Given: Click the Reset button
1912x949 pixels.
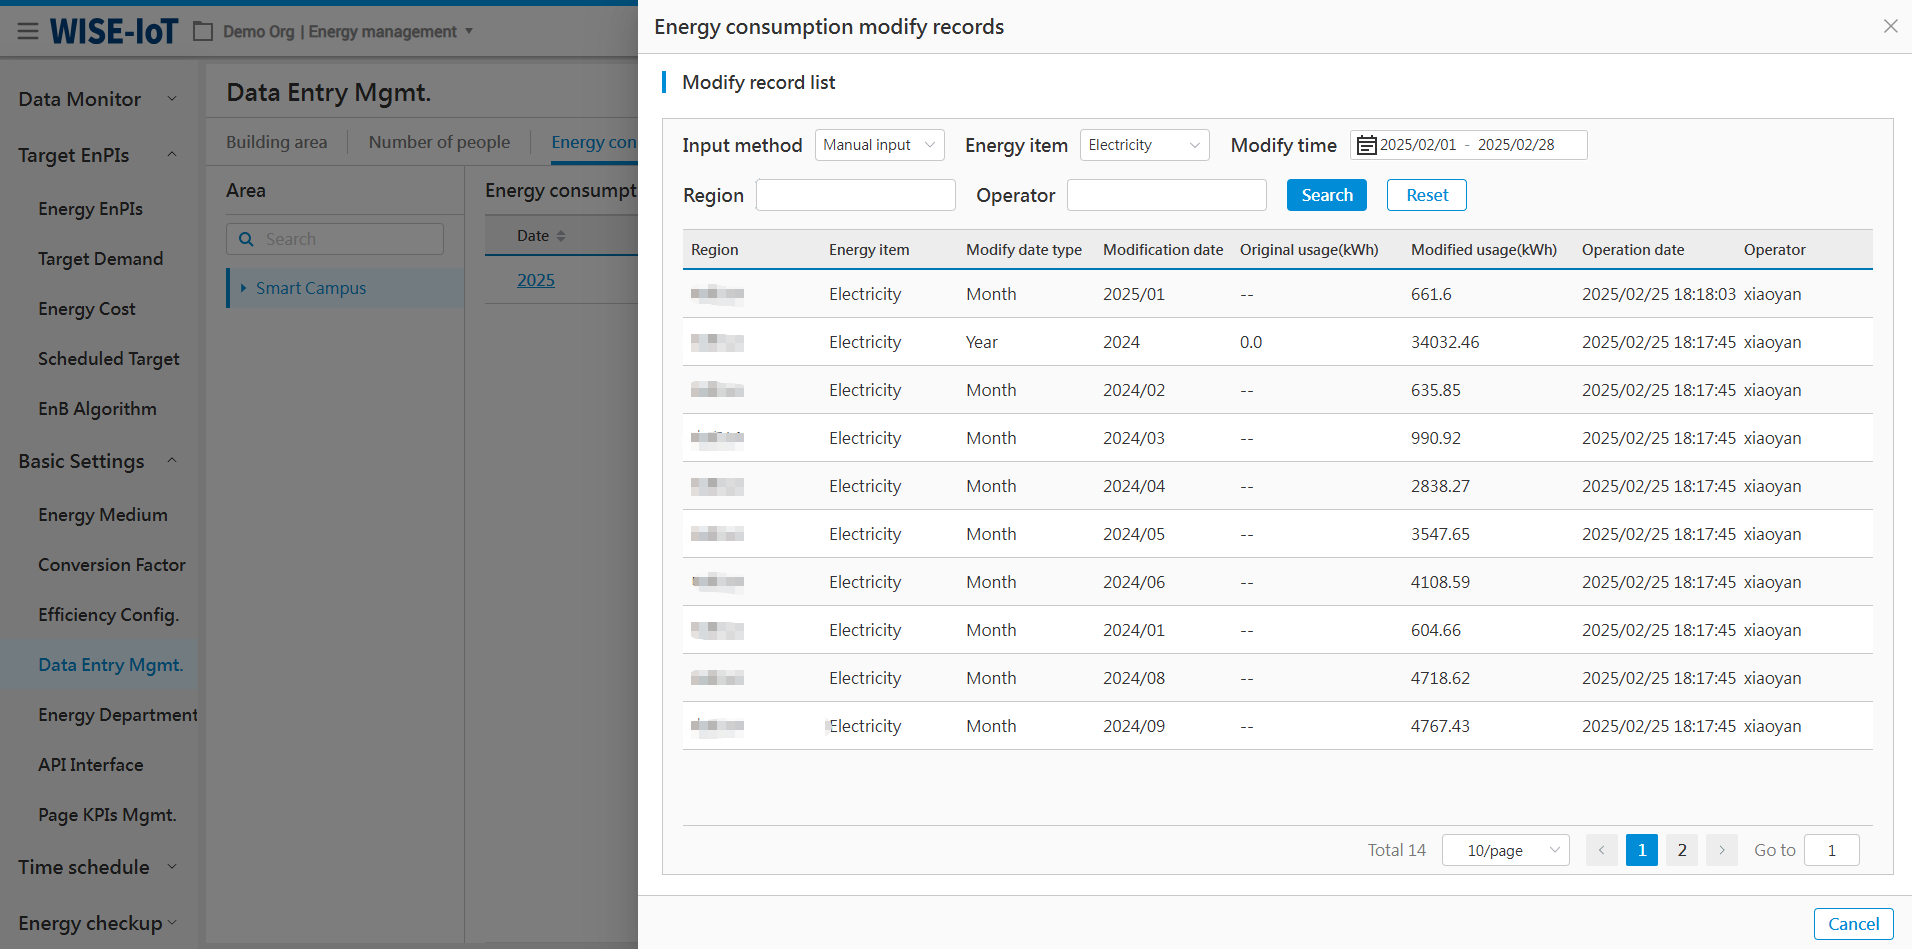Looking at the screenshot, I should coord(1426,195).
